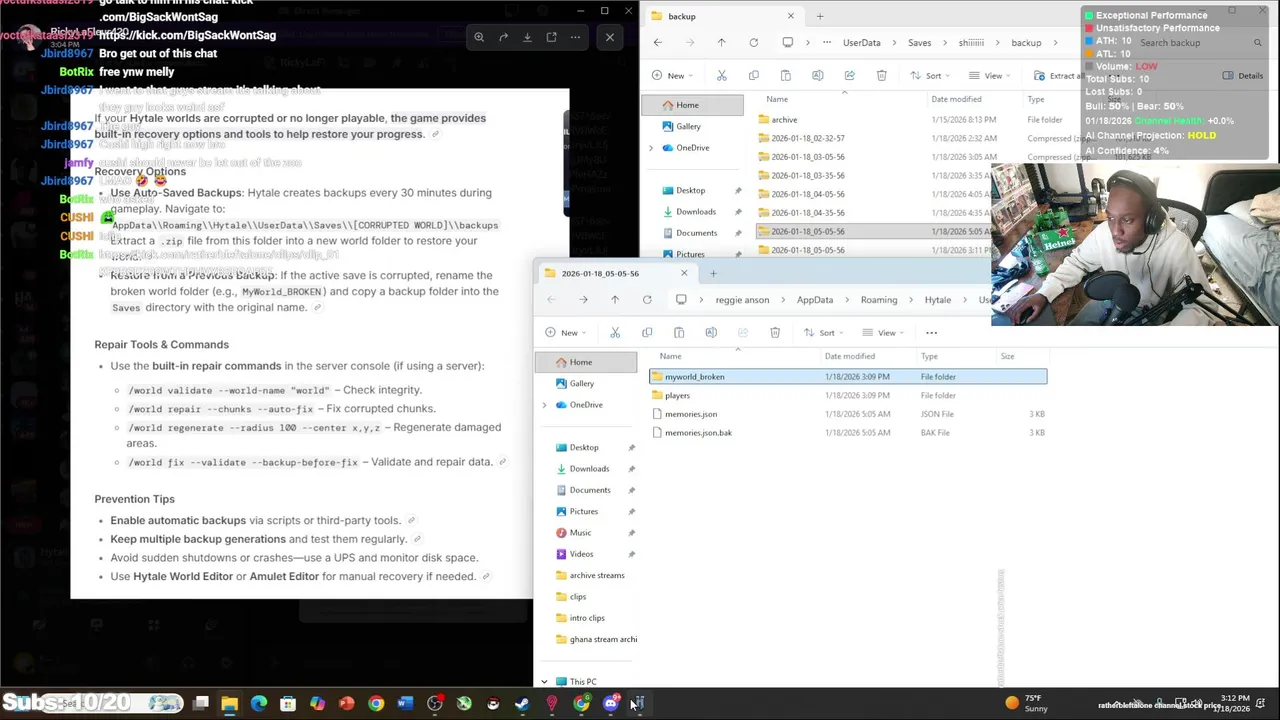Click zoom magnifier icon in image viewer
Screen dimensions: 1280x720
point(479,37)
